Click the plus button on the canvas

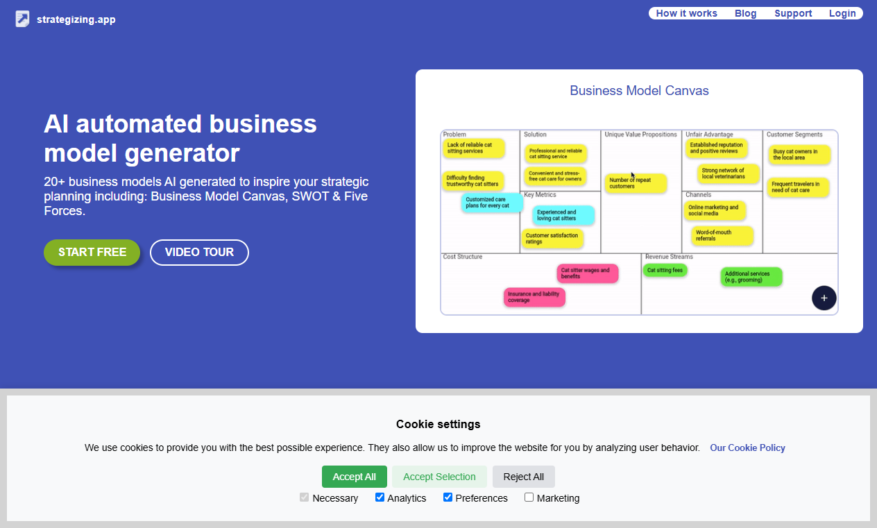pos(824,298)
